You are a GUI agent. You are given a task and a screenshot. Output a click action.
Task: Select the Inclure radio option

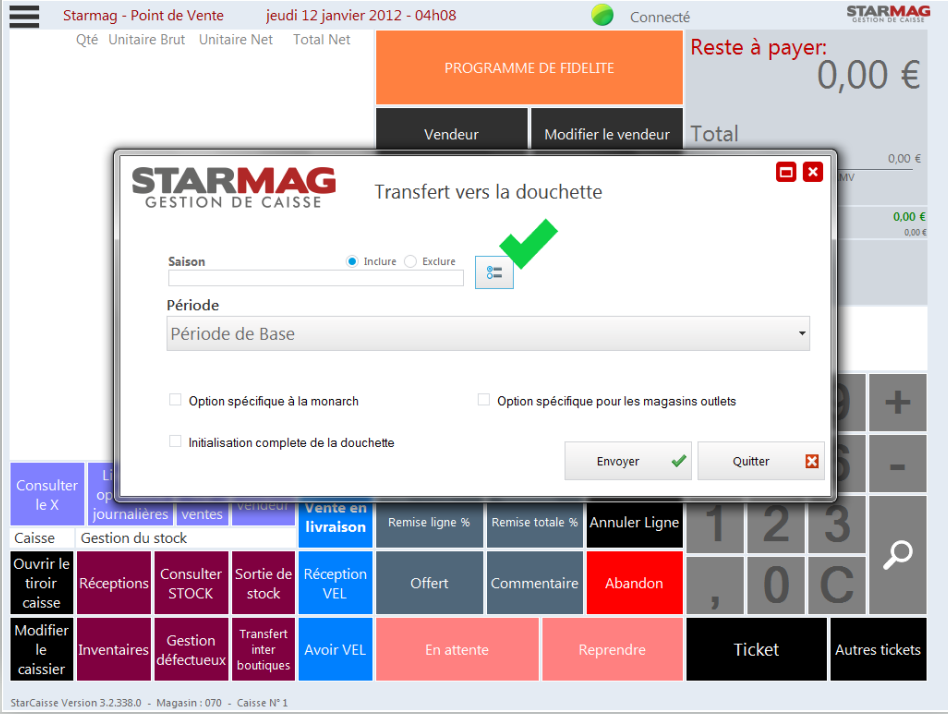[352, 261]
